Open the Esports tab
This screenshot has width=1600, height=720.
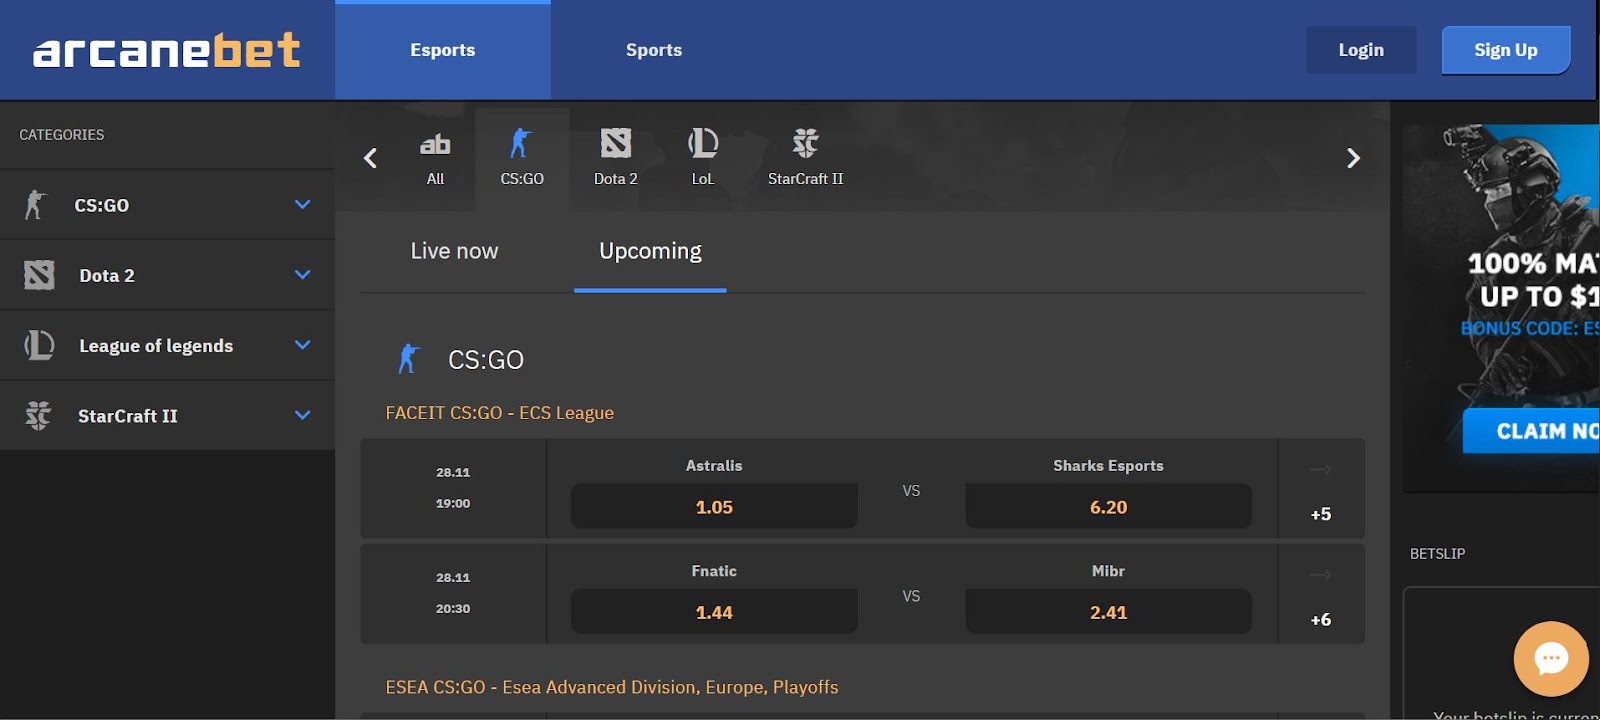point(443,50)
